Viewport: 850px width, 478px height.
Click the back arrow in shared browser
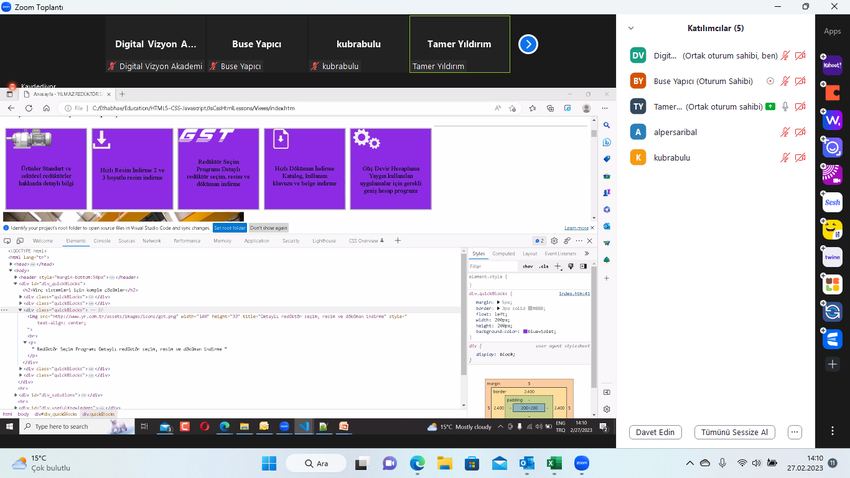pyautogui.click(x=11, y=108)
